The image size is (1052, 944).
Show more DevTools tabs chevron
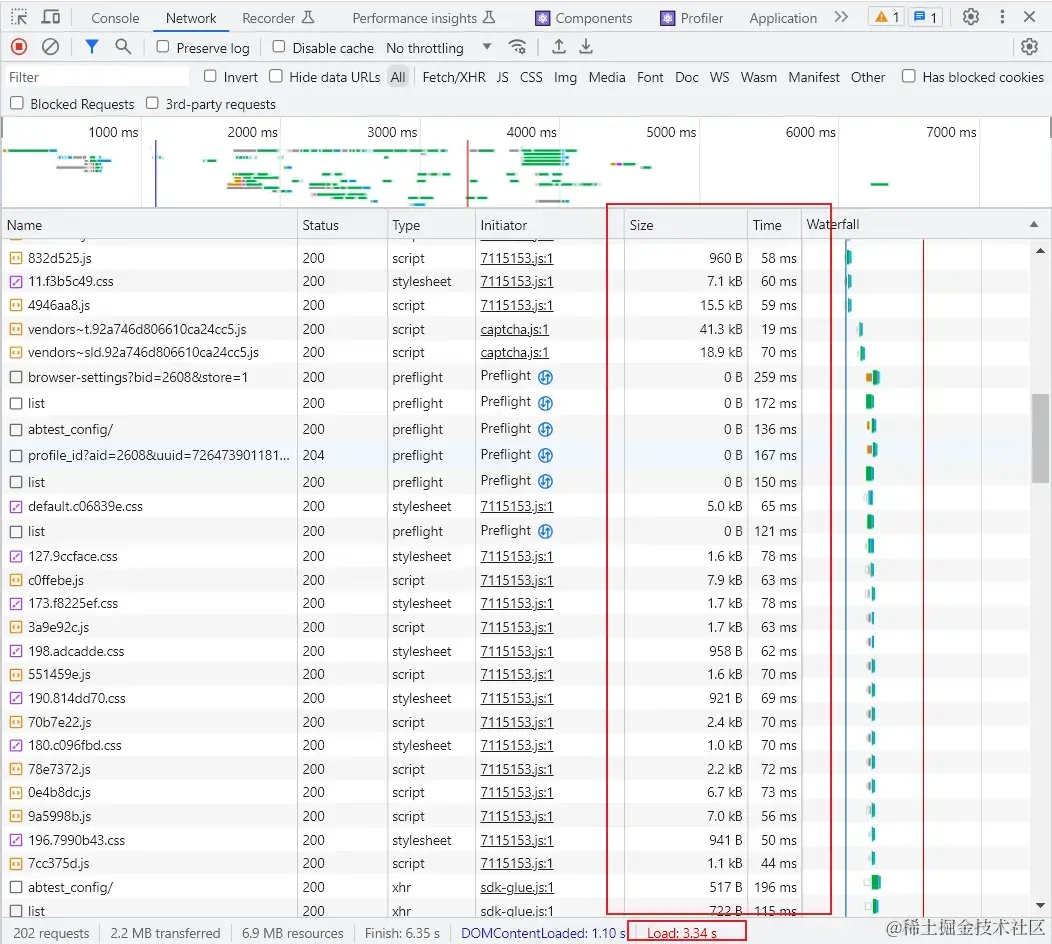(x=841, y=17)
